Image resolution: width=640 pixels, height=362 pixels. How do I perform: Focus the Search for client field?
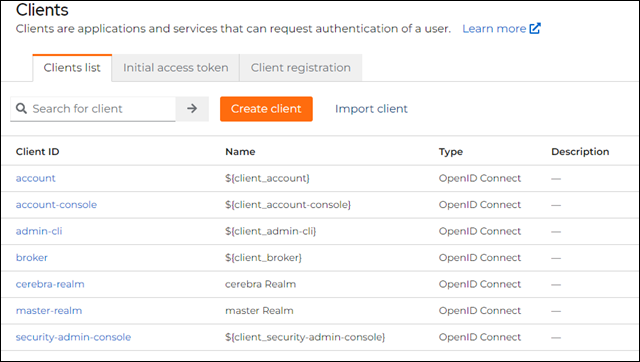click(93, 109)
